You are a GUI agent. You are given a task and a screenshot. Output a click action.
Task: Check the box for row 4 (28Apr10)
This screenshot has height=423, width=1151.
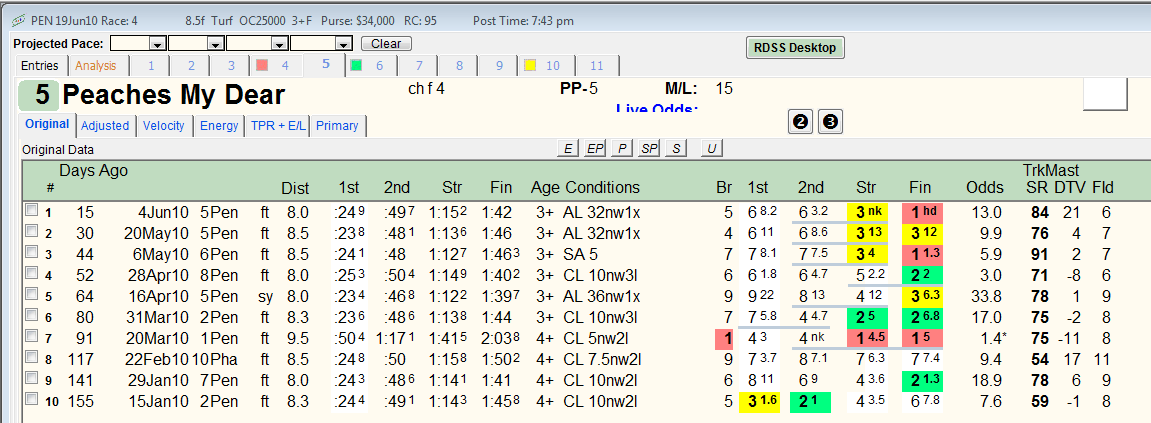[x=32, y=272]
